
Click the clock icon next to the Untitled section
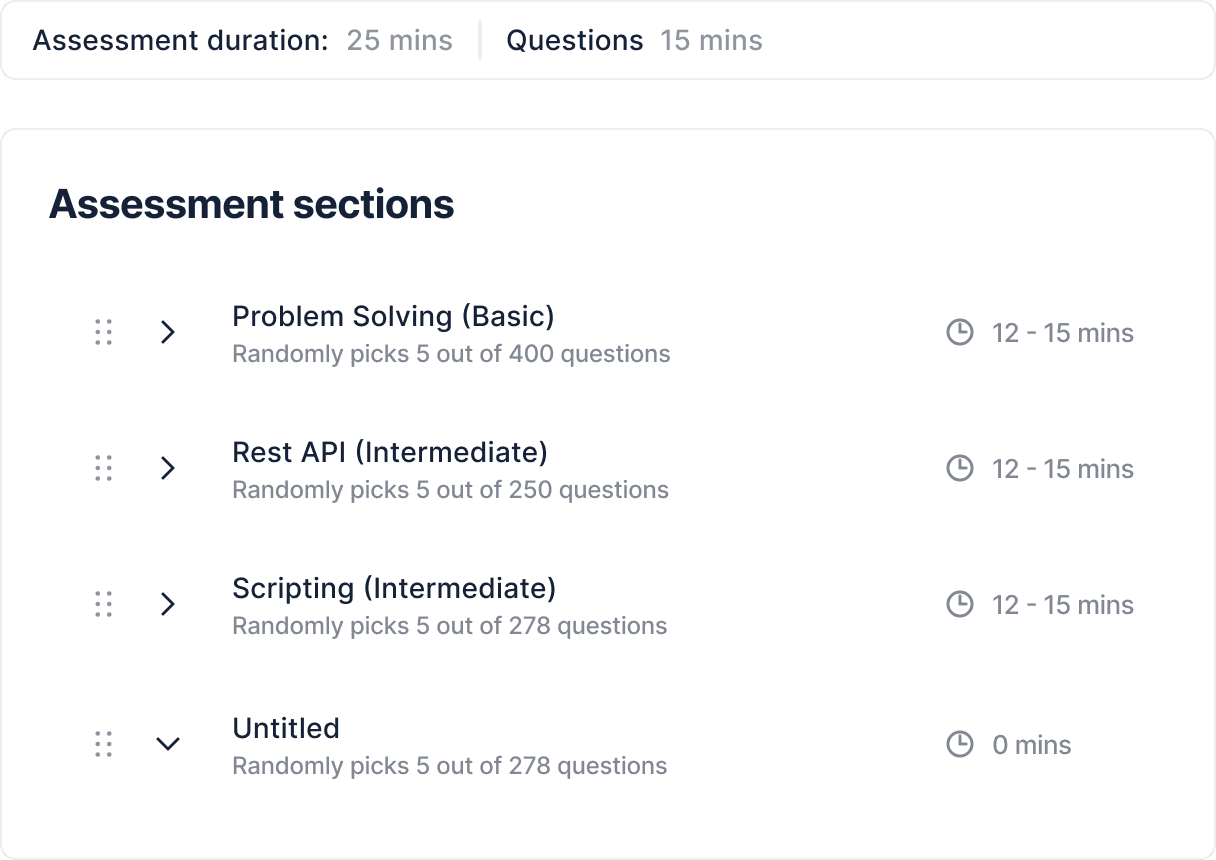[x=959, y=744]
